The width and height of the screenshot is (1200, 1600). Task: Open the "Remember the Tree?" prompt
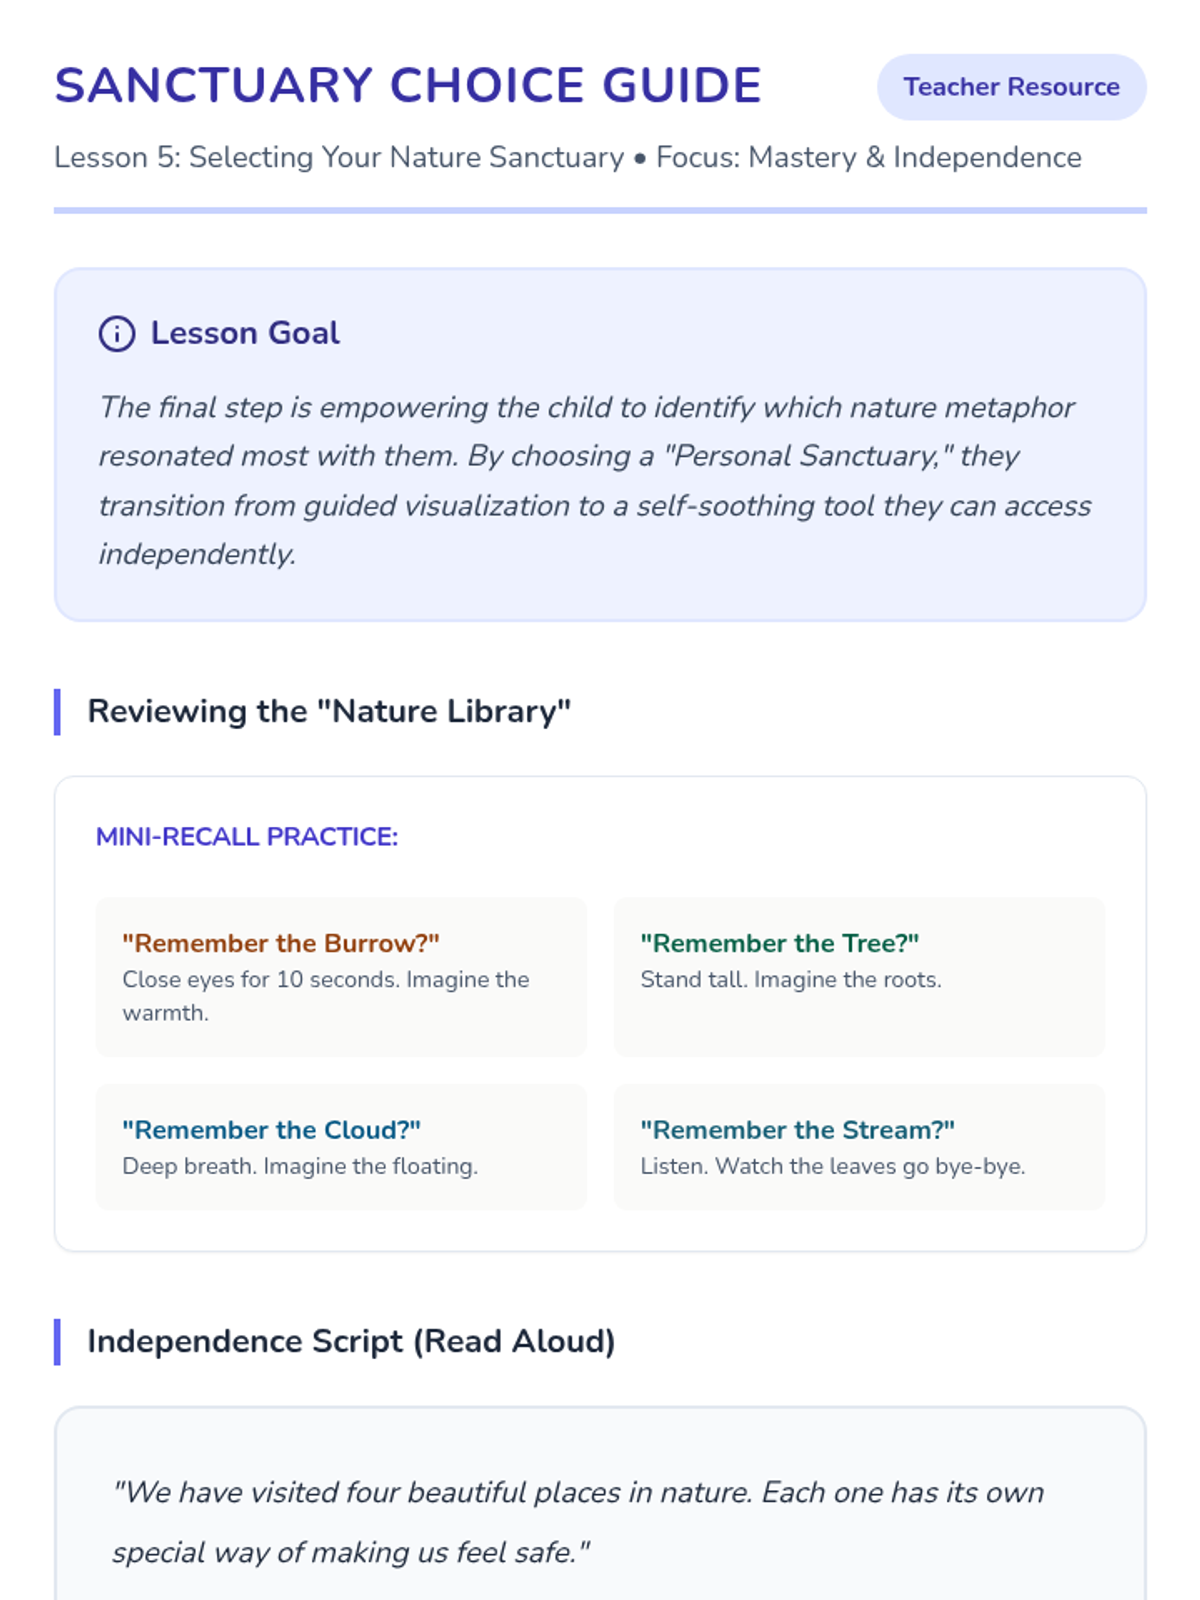[779, 943]
